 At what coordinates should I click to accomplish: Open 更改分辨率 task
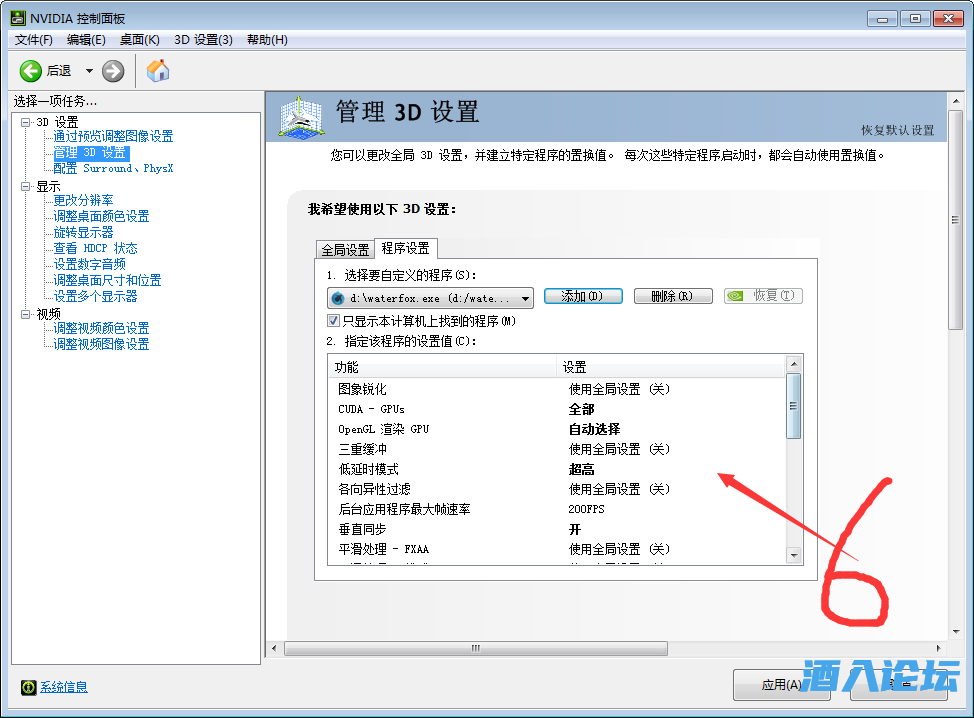[x=83, y=201]
